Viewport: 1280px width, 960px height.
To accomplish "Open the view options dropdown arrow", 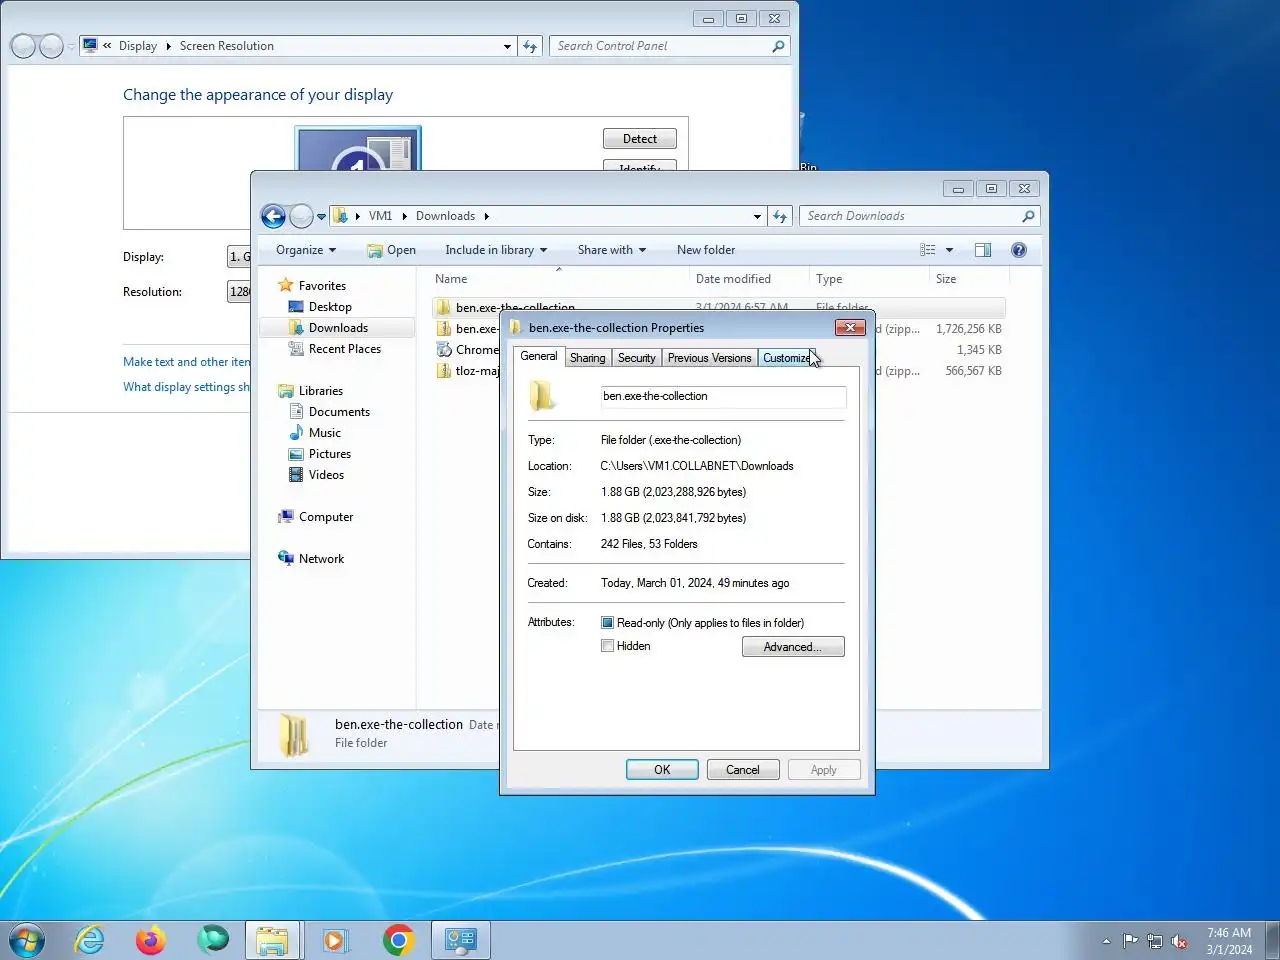I will point(949,250).
